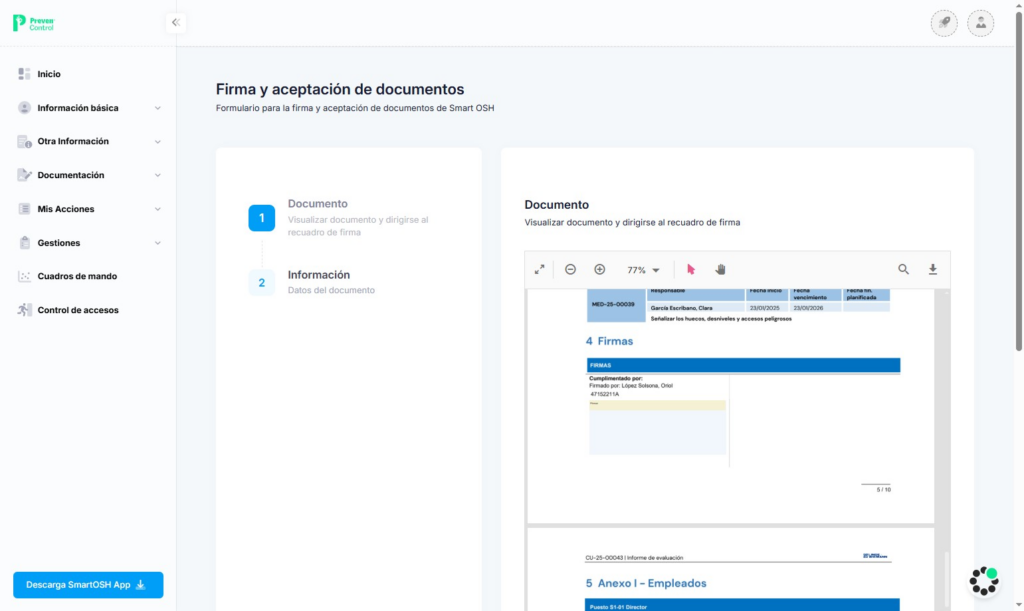Click the Control de accesos running icon
Screen dimensions: 1024x611
(24, 310)
